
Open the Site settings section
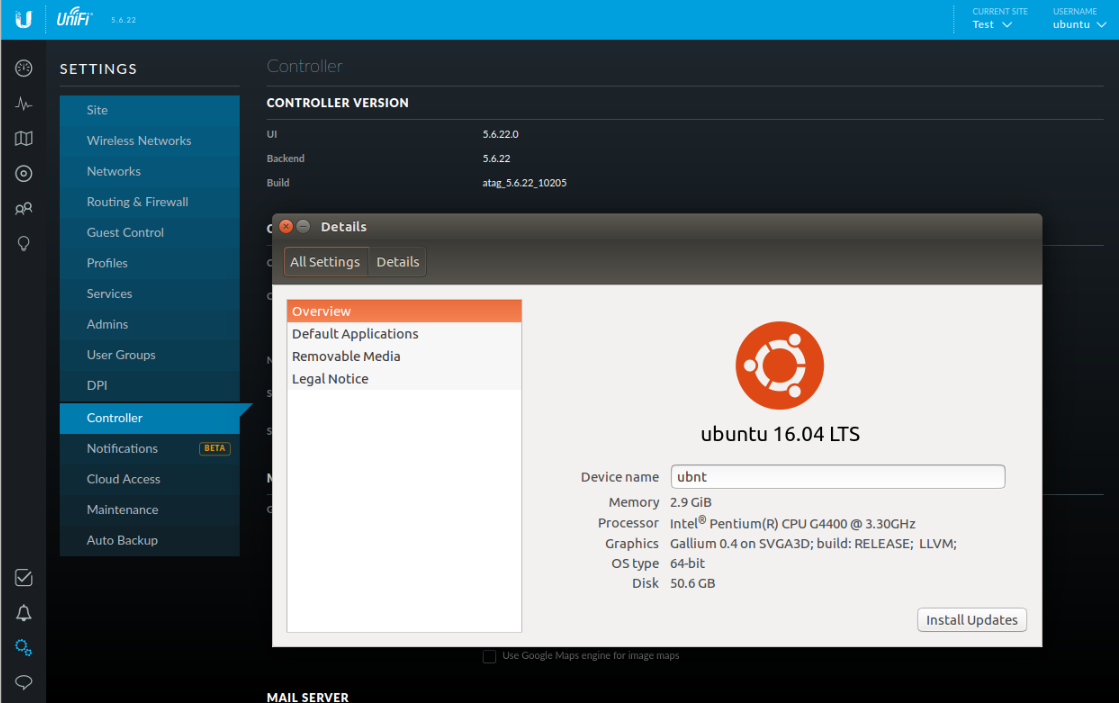(x=150, y=110)
